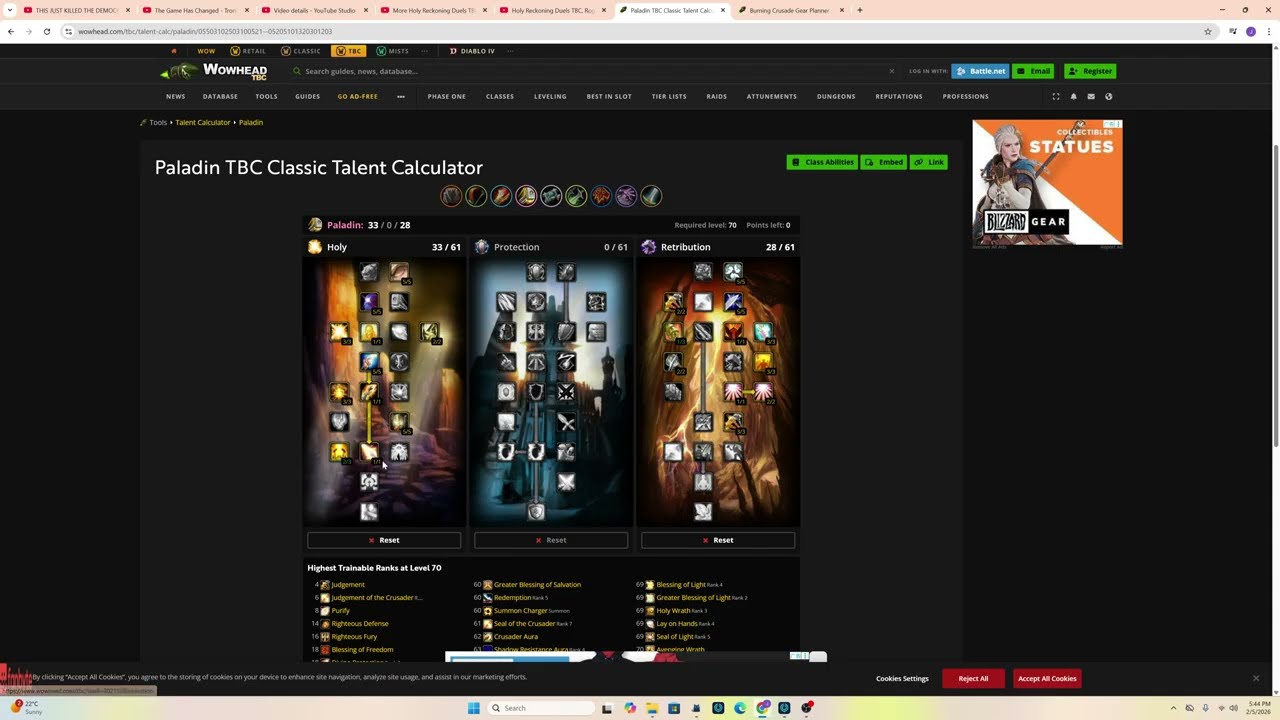Open the PROFESSIONS menu

965,97
